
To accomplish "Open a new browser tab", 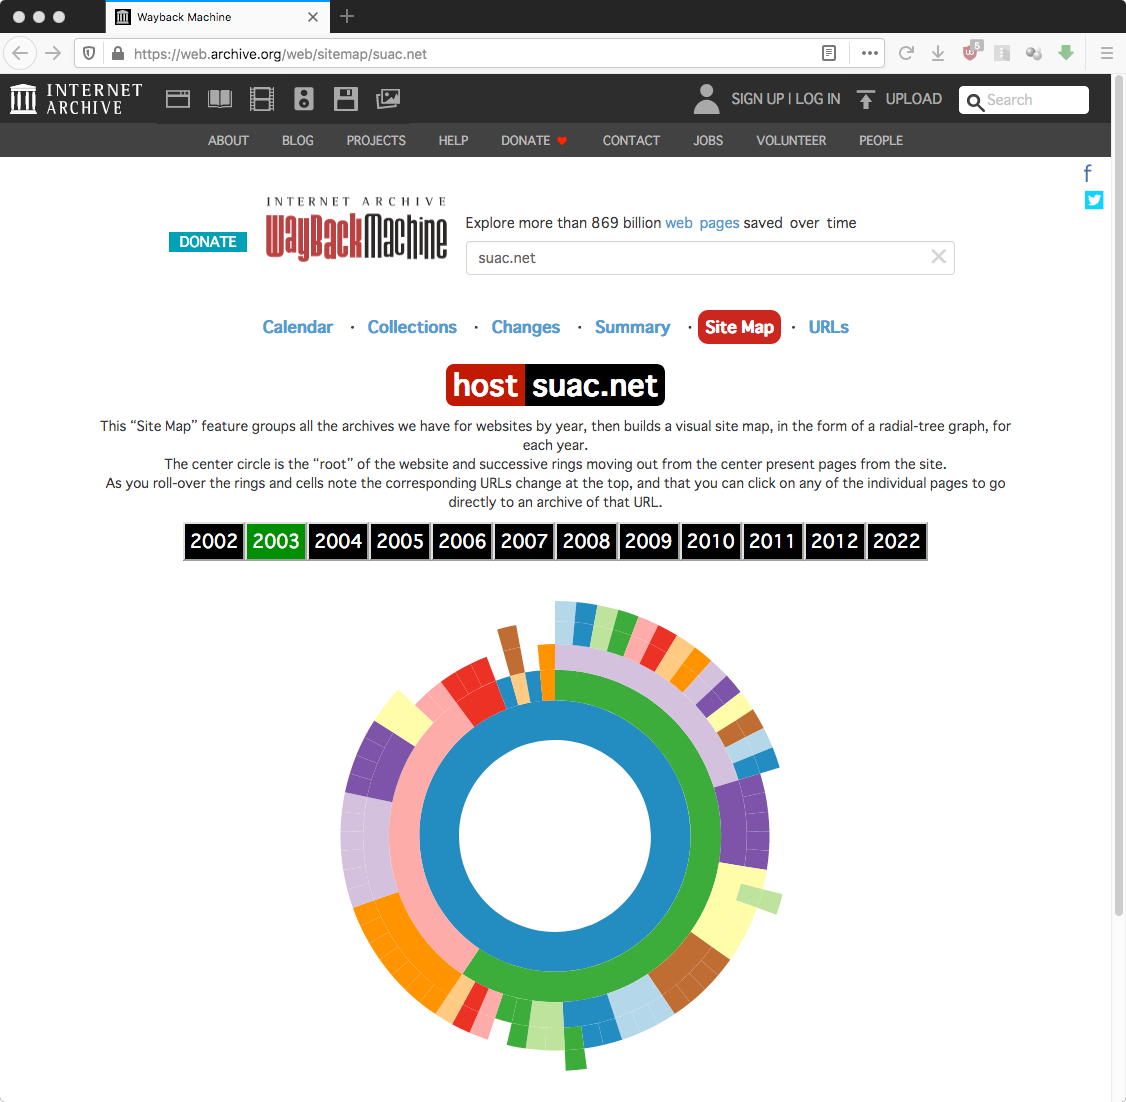I will coord(347,16).
